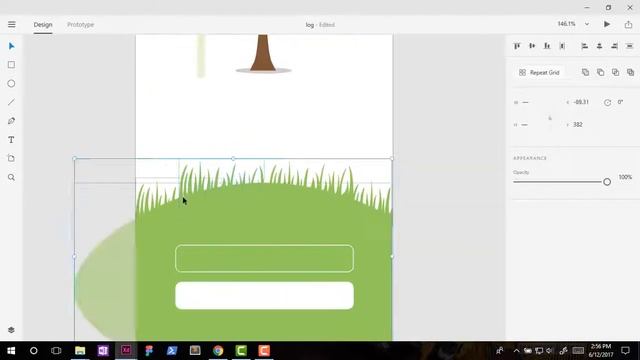This screenshot has height=360, width=640.
Task: Open the green Camtasia taskbar icon
Action: pos(241,351)
